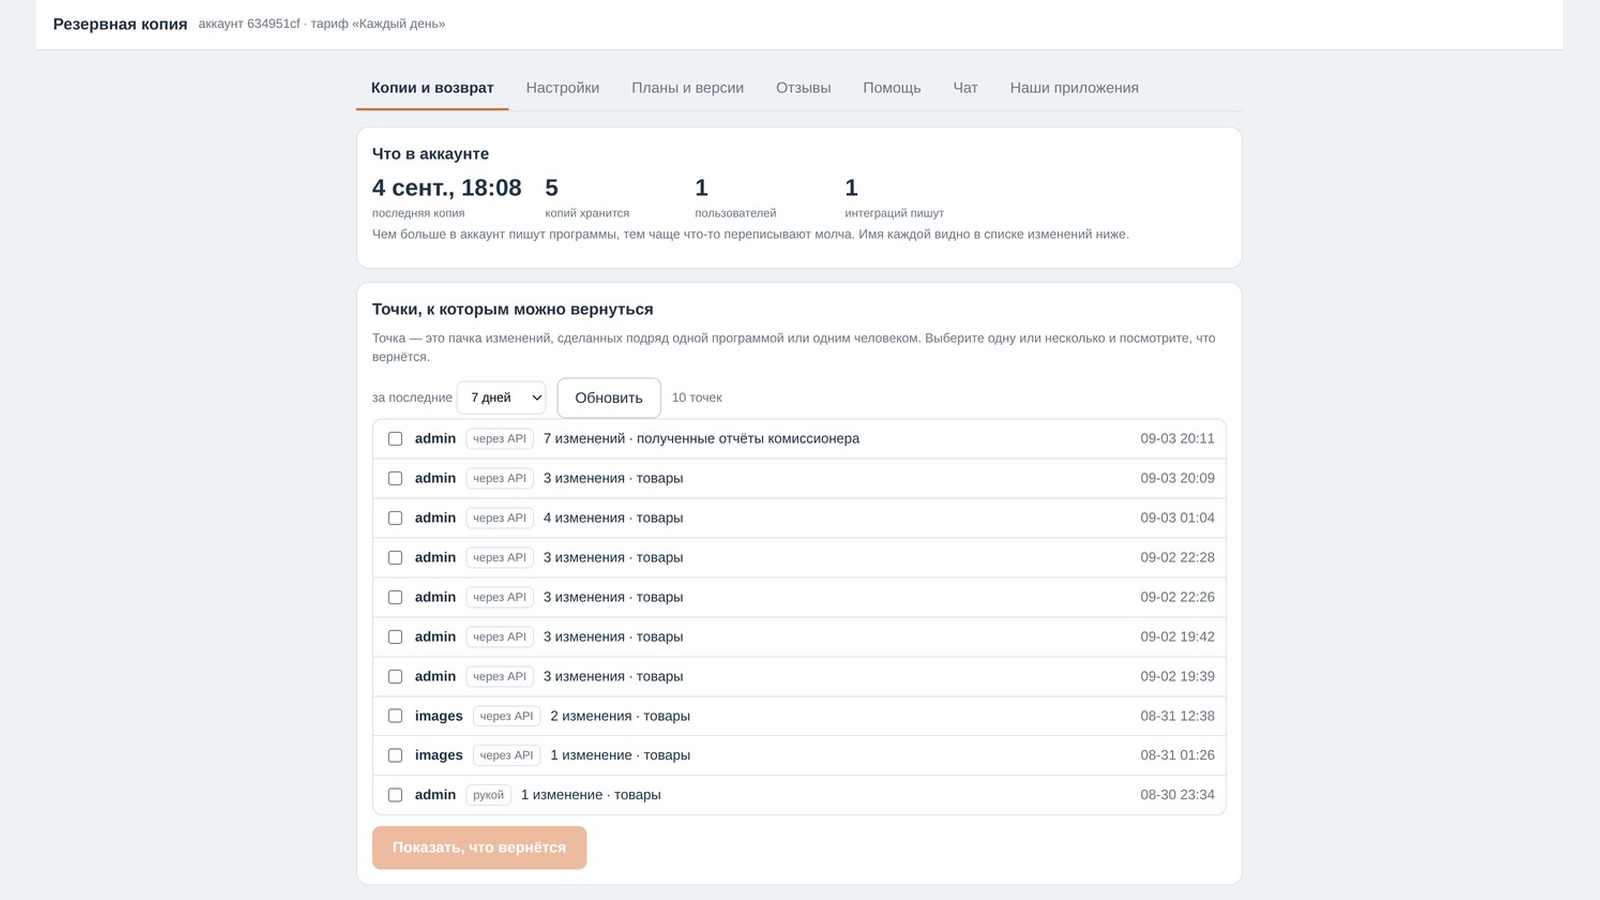Click the «пользователей» stat label

(x=735, y=213)
